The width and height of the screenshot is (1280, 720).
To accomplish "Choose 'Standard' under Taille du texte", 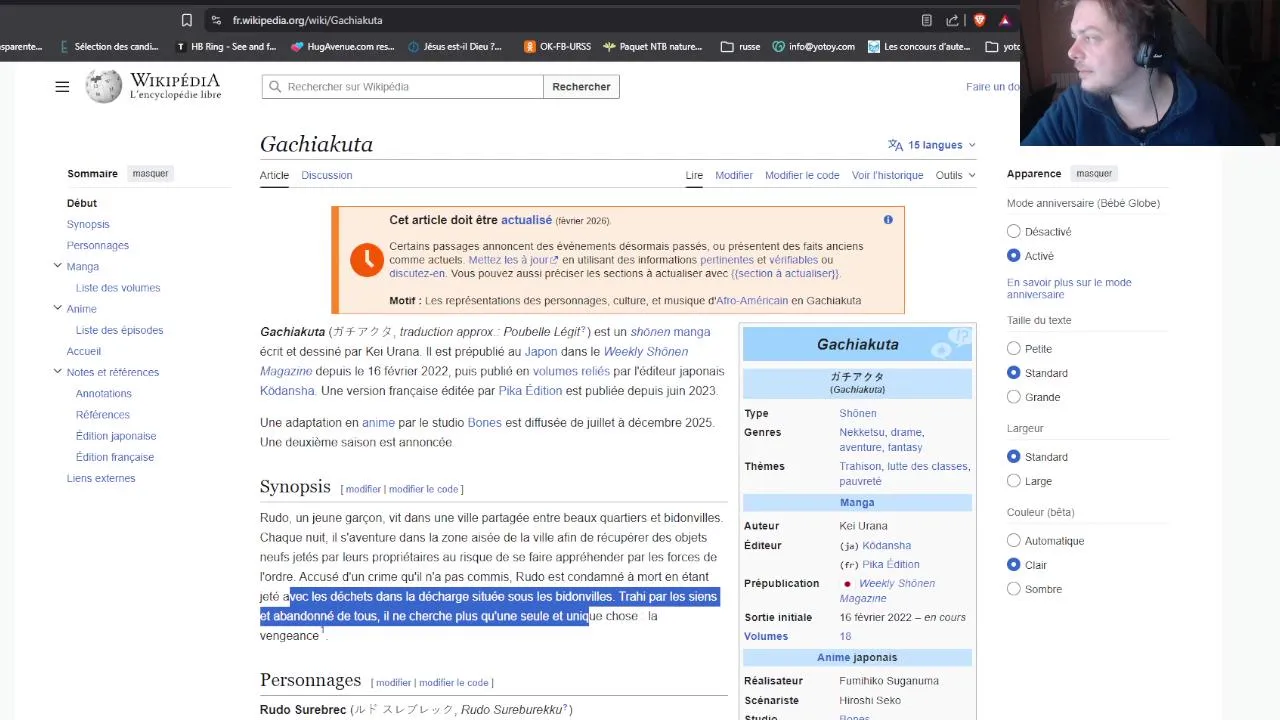I will point(1014,373).
